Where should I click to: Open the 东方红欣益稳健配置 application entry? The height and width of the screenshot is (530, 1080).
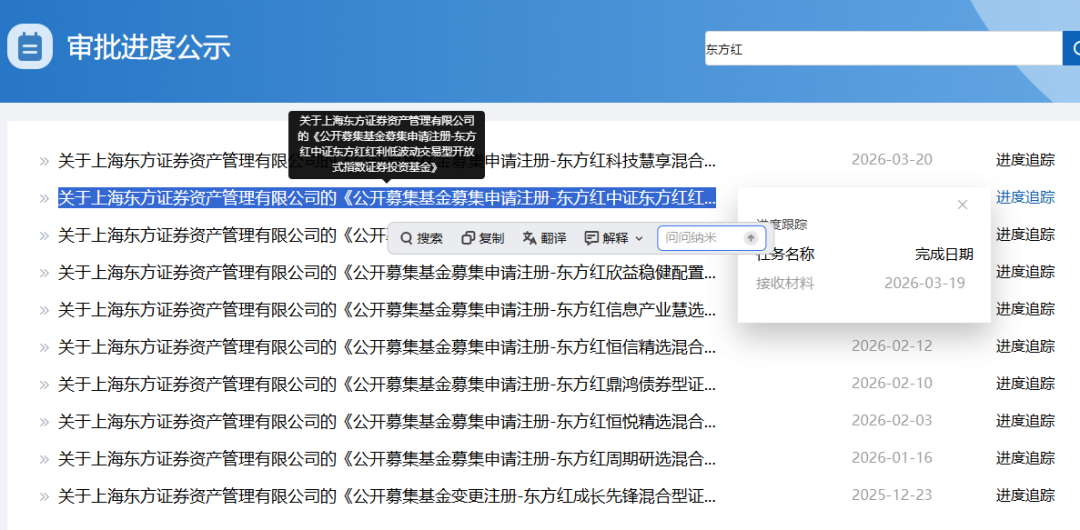[386, 272]
